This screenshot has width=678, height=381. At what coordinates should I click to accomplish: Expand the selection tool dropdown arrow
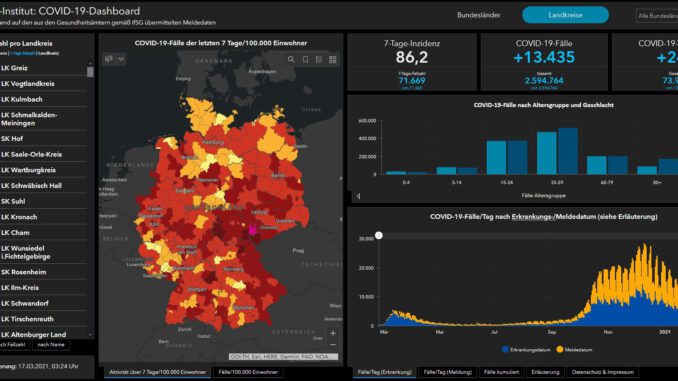[x=121, y=59]
